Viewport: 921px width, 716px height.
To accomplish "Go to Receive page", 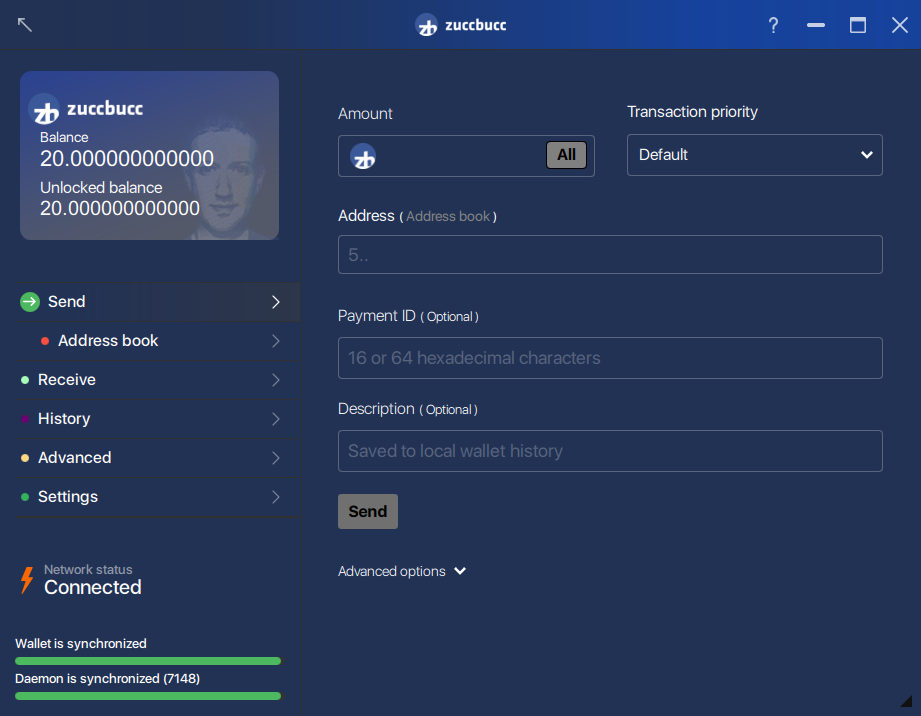I will 157,380.
